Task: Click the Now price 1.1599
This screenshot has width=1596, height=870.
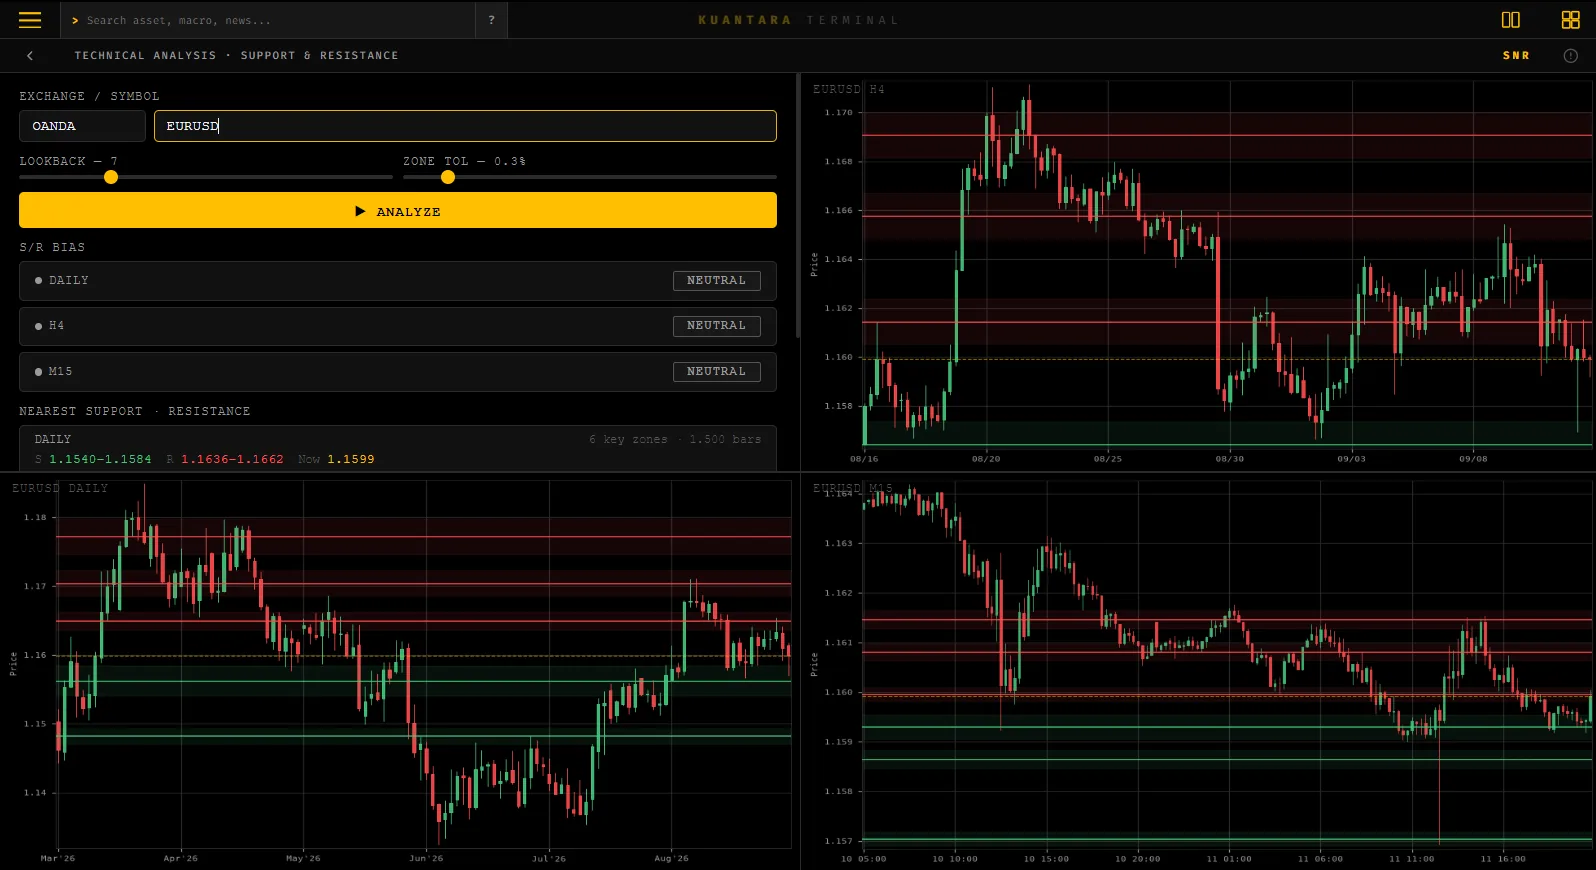Action: tap(351, 460)
